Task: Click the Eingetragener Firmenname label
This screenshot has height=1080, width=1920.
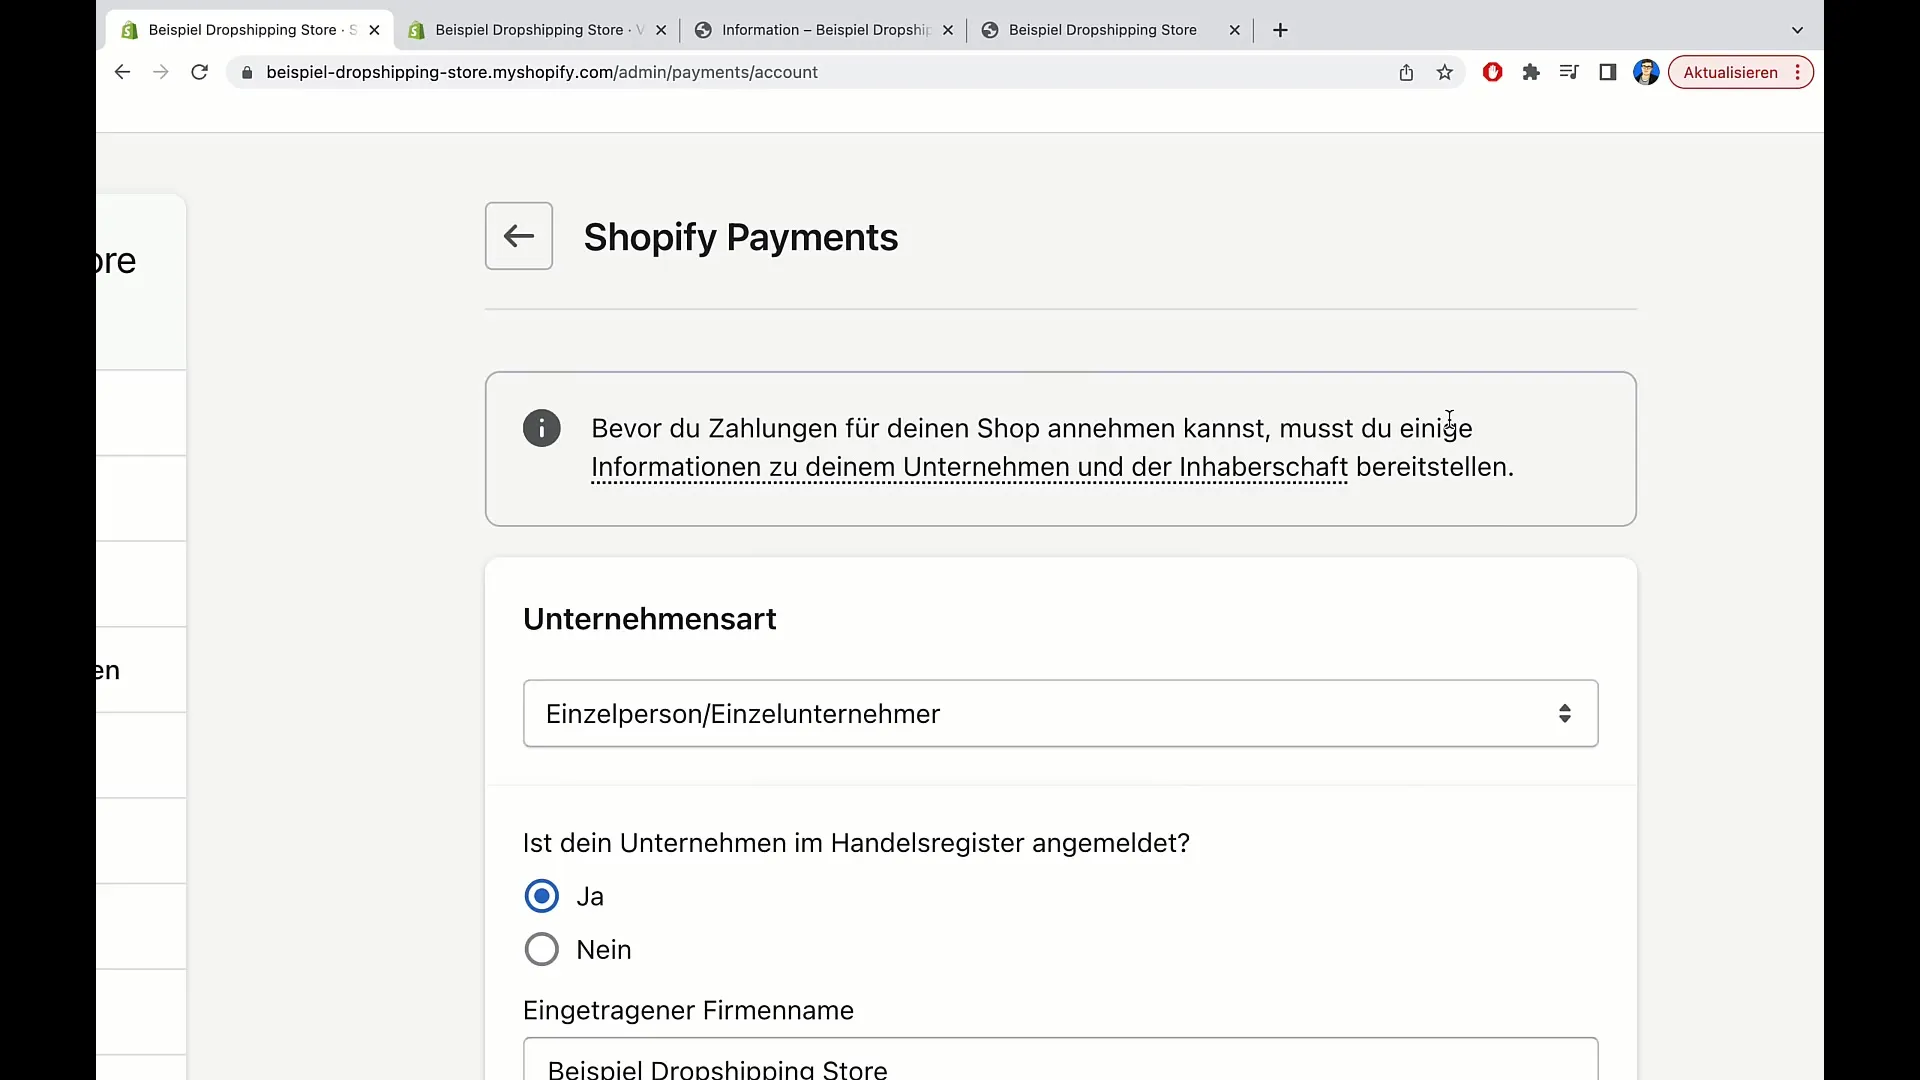Action: click(688, 1010)
